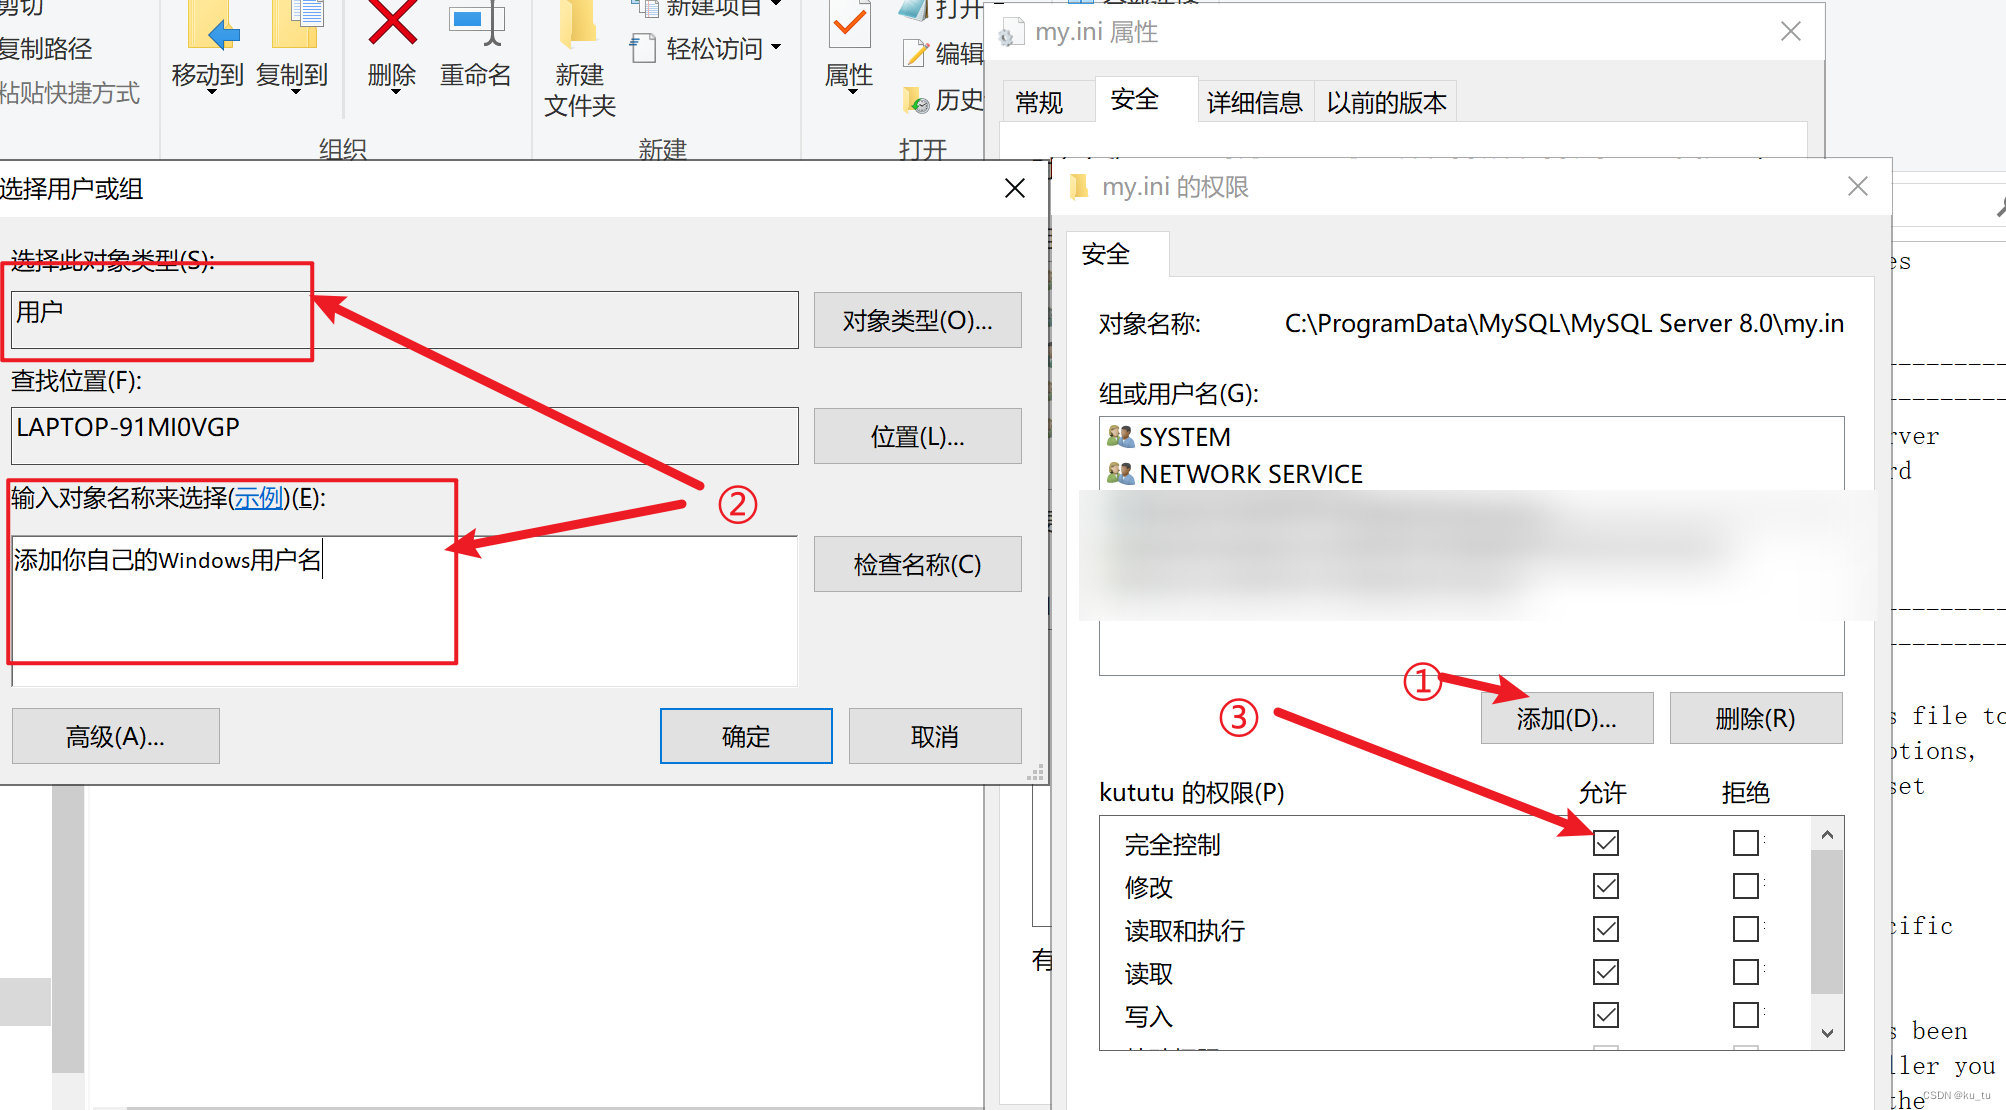Open the Previous versions tab
Image resolution: width=2006 pixels, height=1110 pixels.
pos(1386,102)
